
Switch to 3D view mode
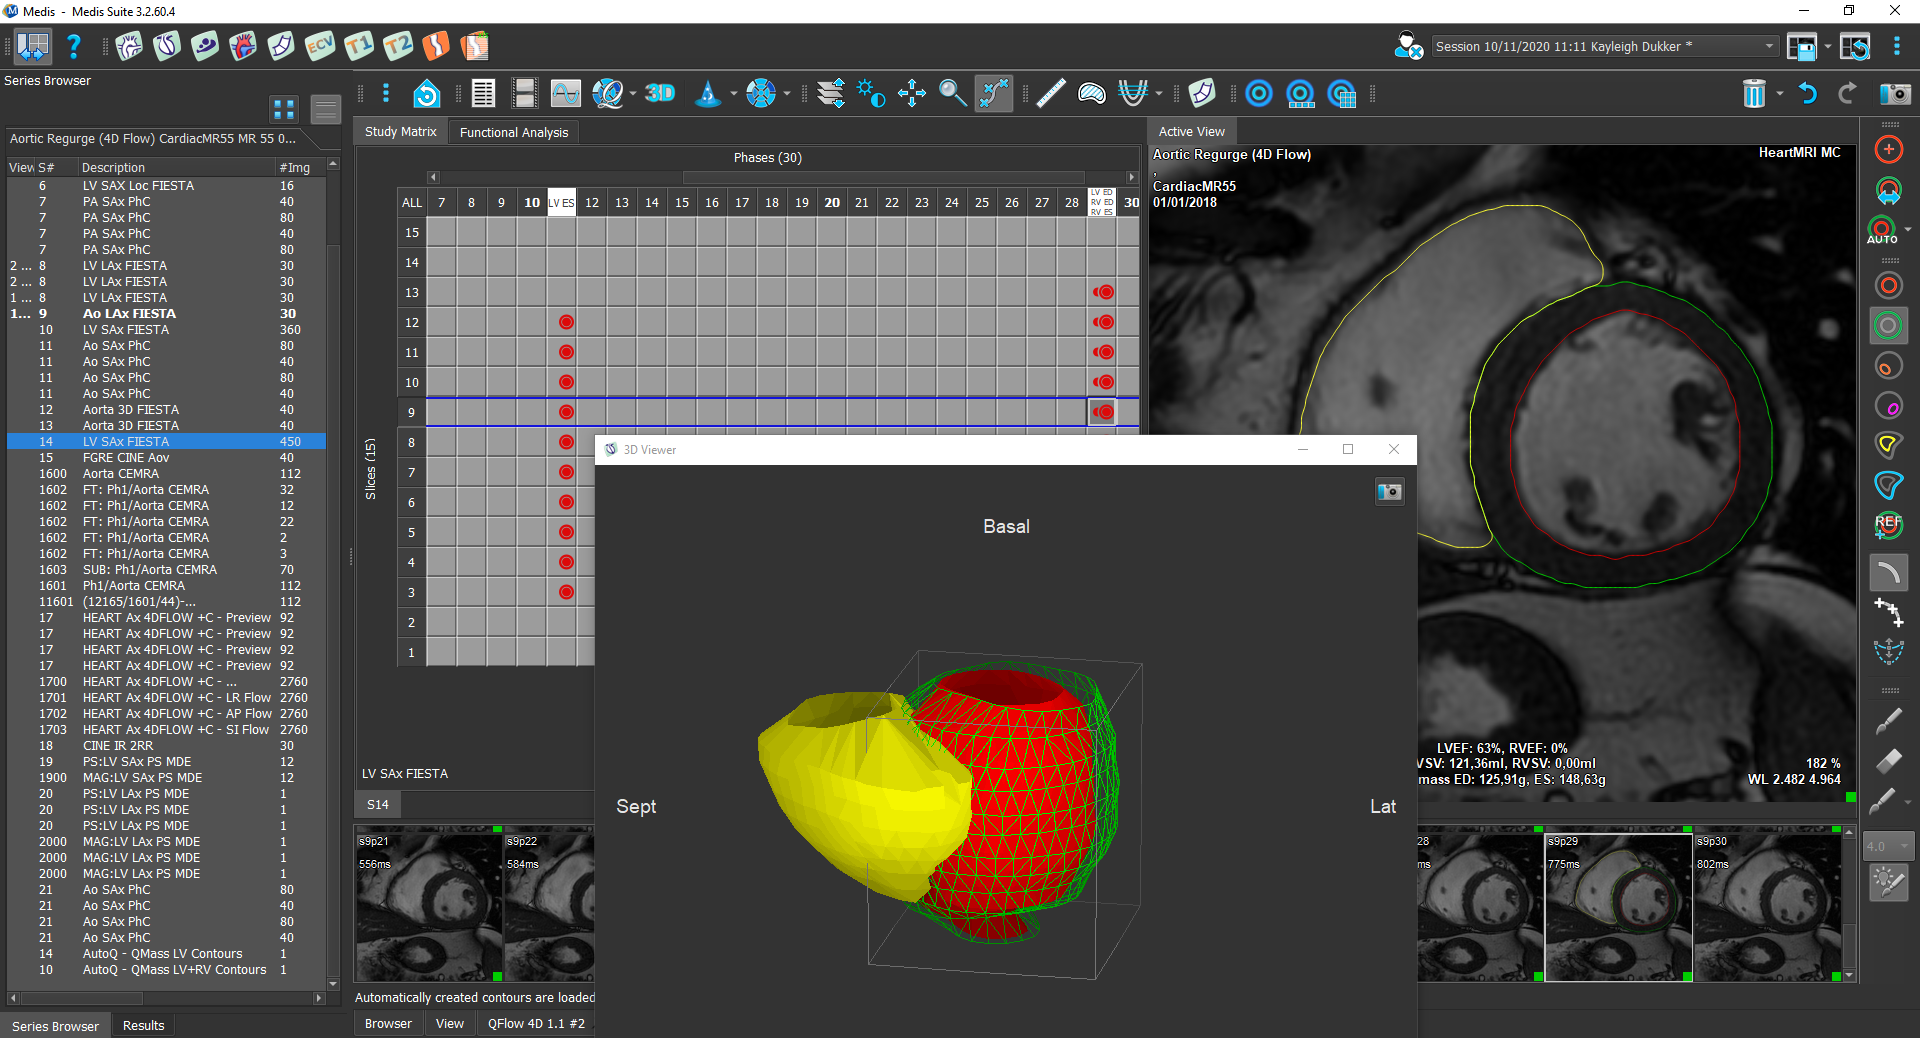pyautogui.click(x=660, y=93)
